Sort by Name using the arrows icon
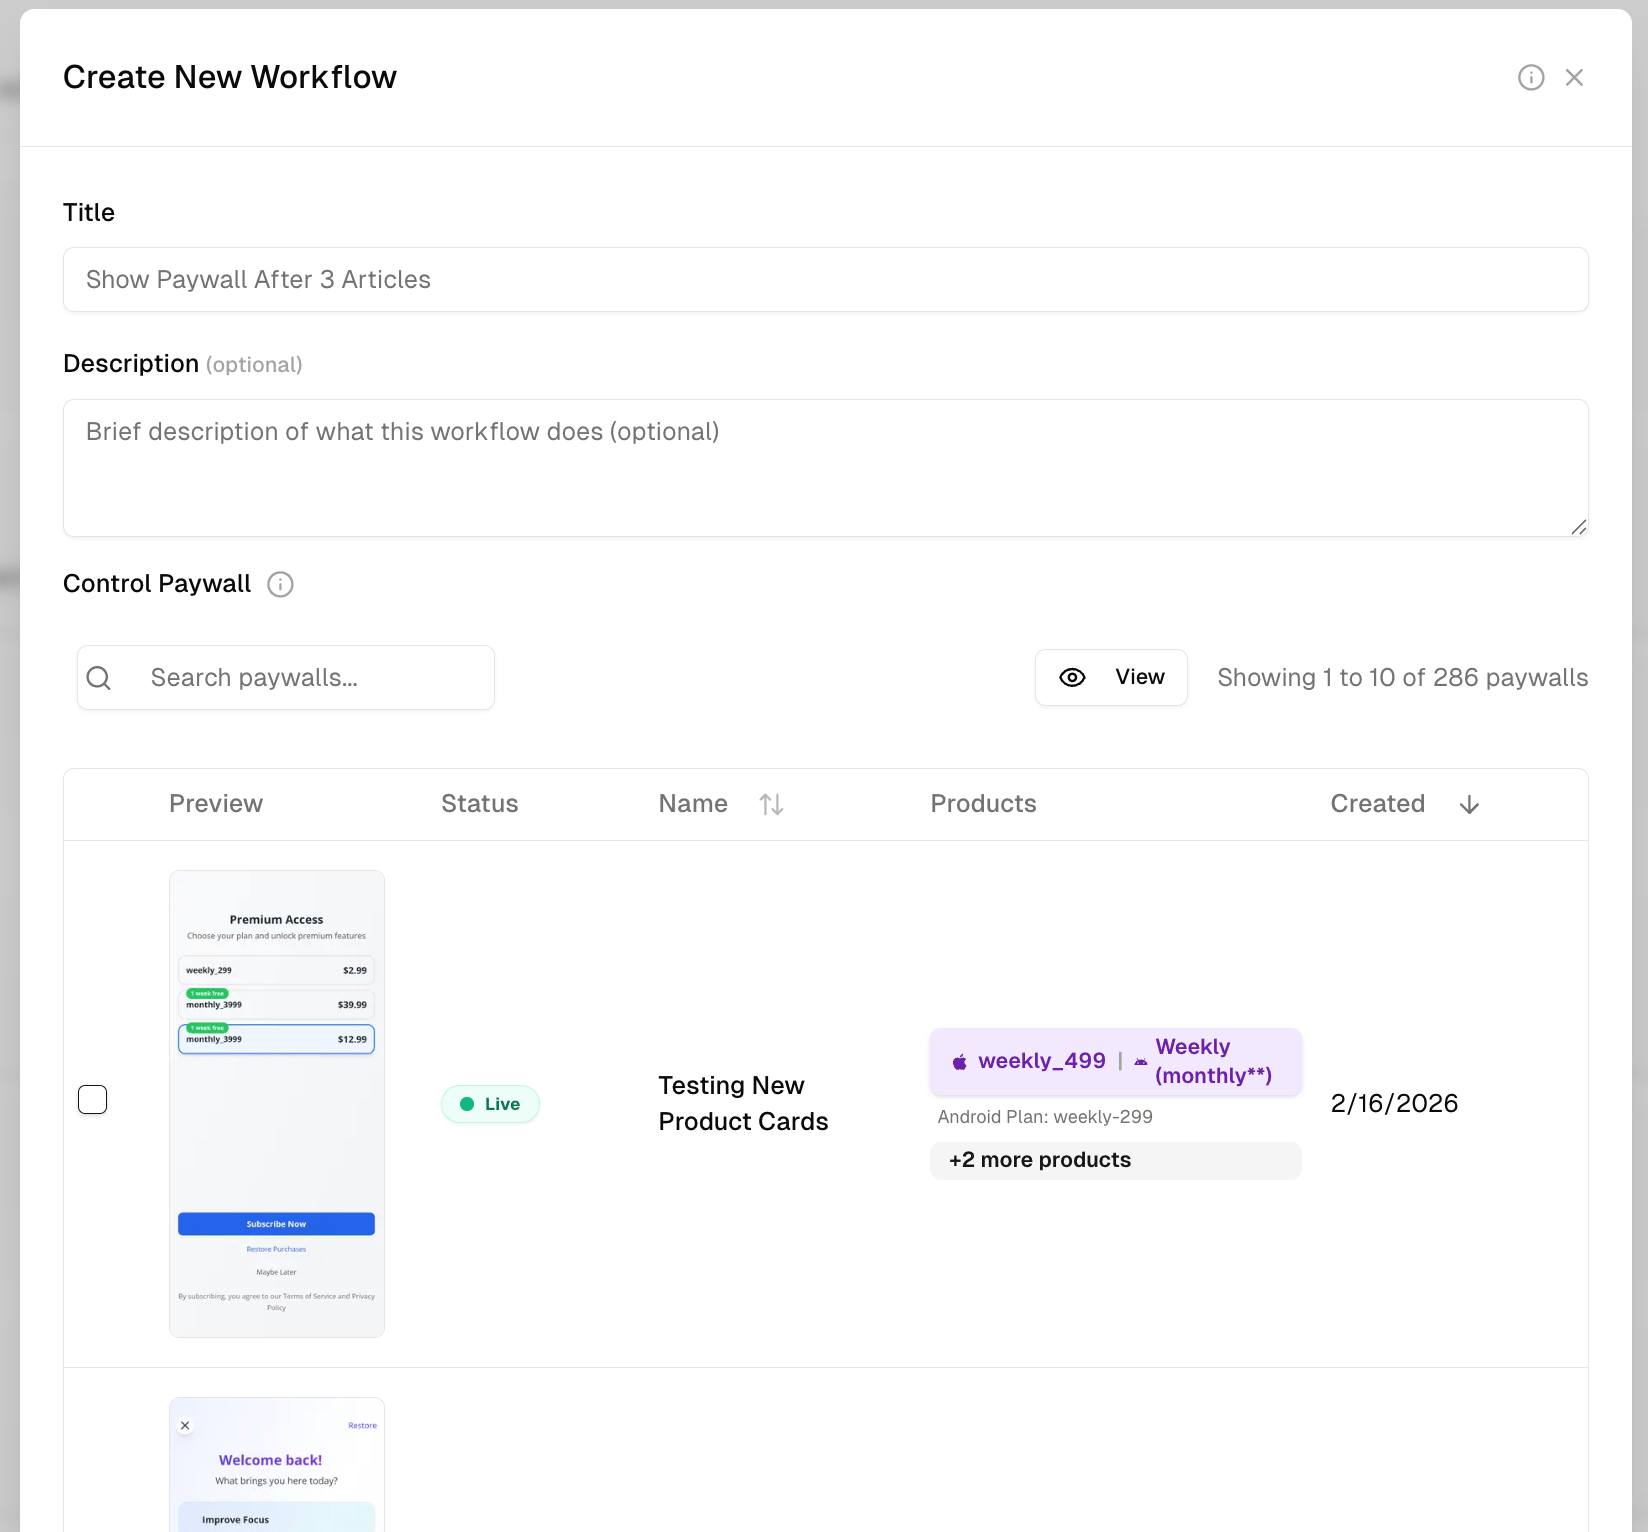The height and width of the screenshot is (1532, 1648). 771,804
